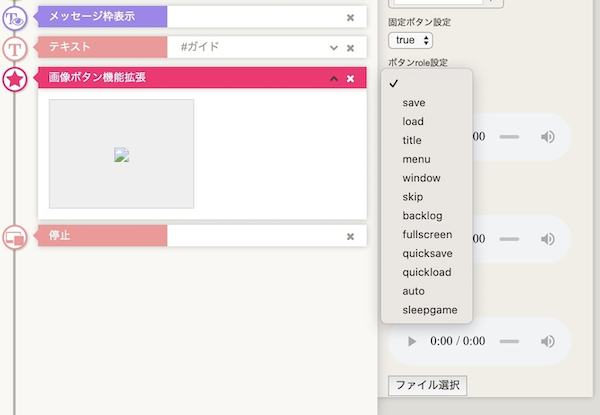Open the 固定ボタン設定 true dropdown
The image size is (600, 415).
[410, 40]
